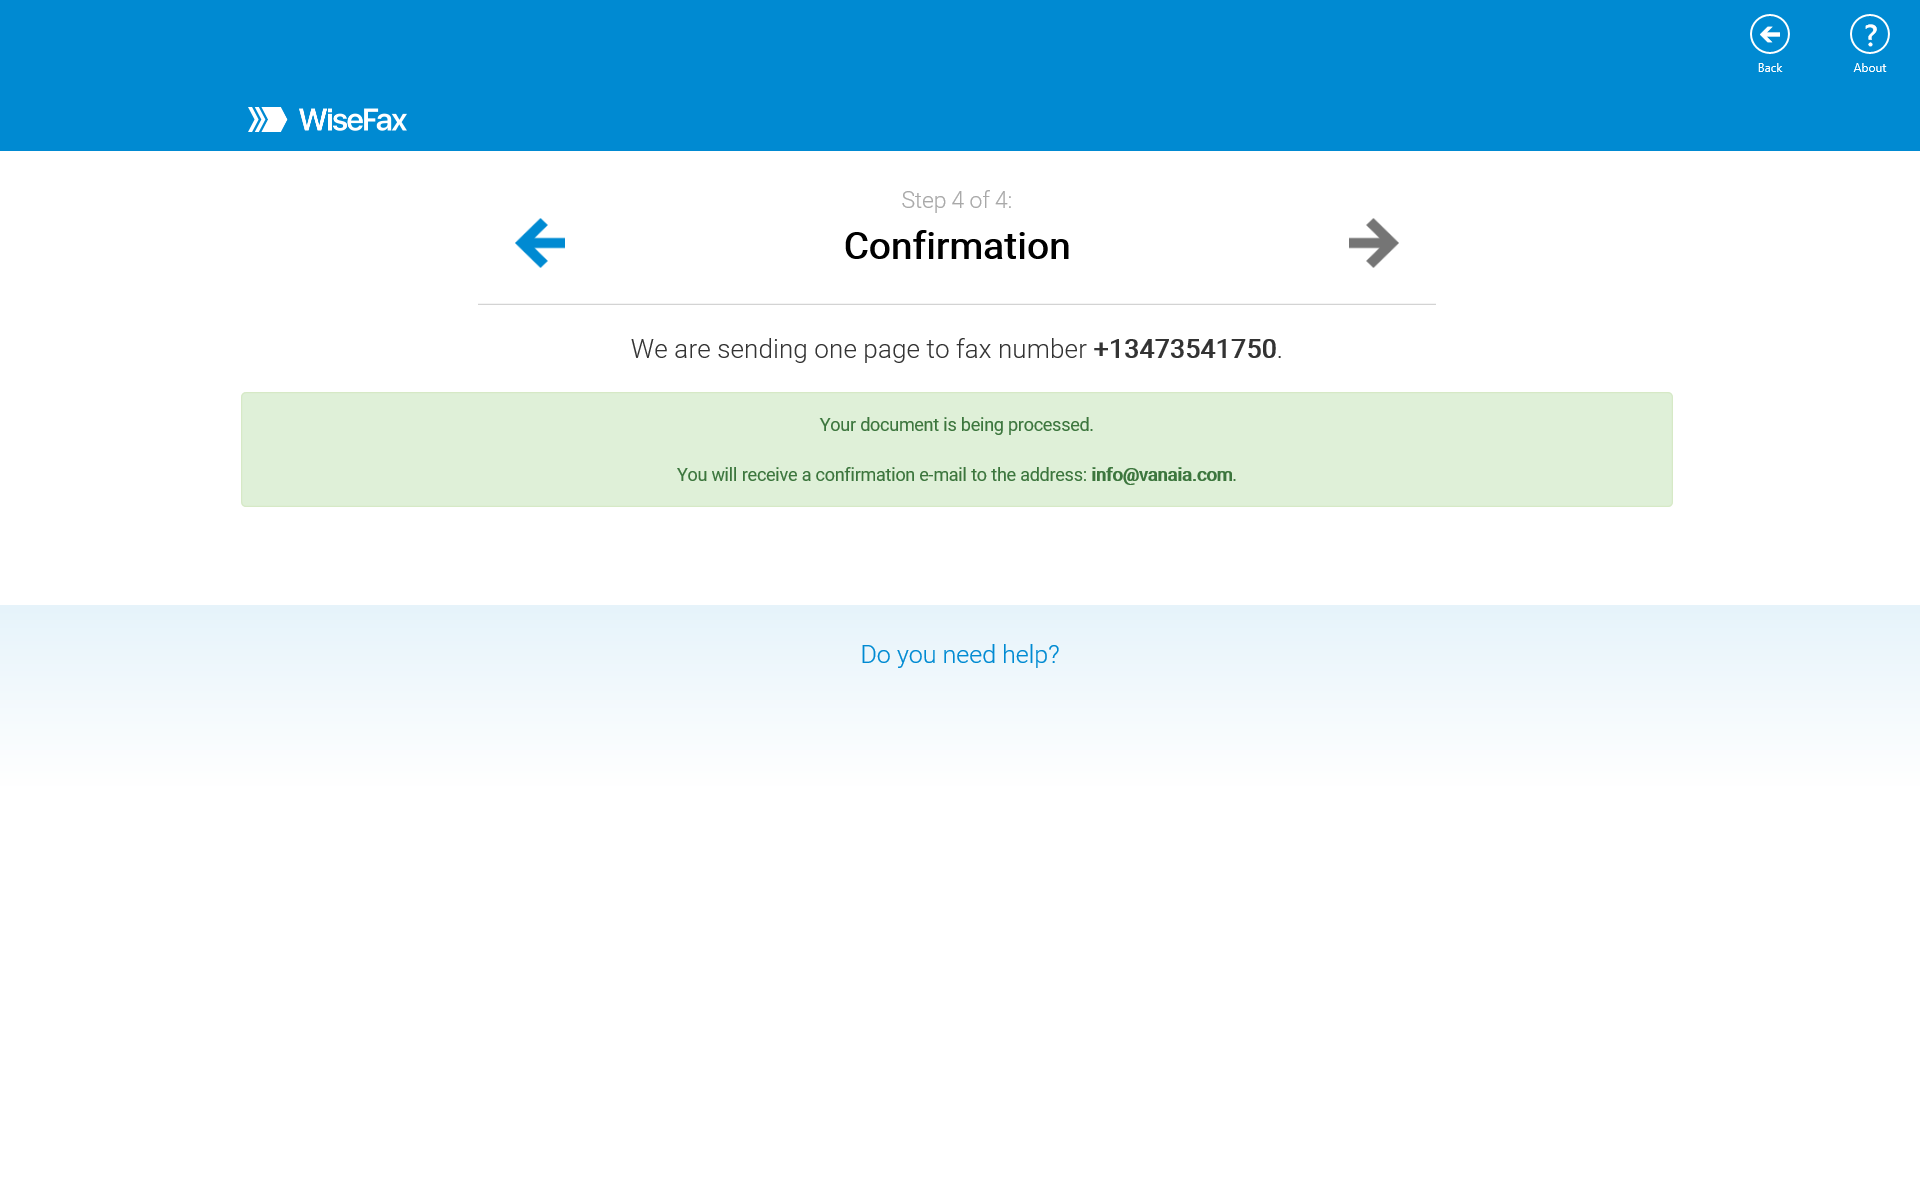Image resolution: width=1920 pixels, height=1200 pixels.
Task: Click the "Step 4 of 4" label
Action: [956, 200]
